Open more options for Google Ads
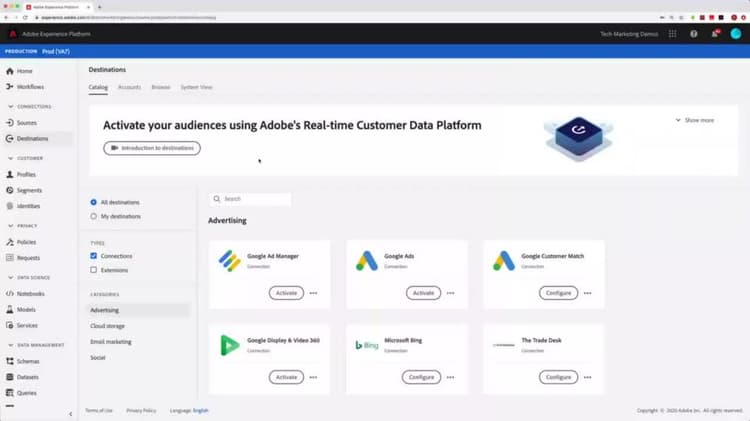Screen dimensions: 750x421 451,293
